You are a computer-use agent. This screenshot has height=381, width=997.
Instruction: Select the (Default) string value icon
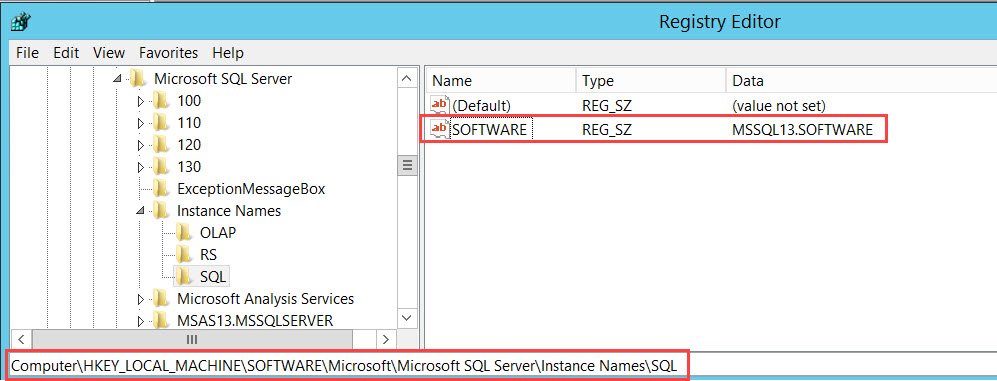click(x=439, y=105)
